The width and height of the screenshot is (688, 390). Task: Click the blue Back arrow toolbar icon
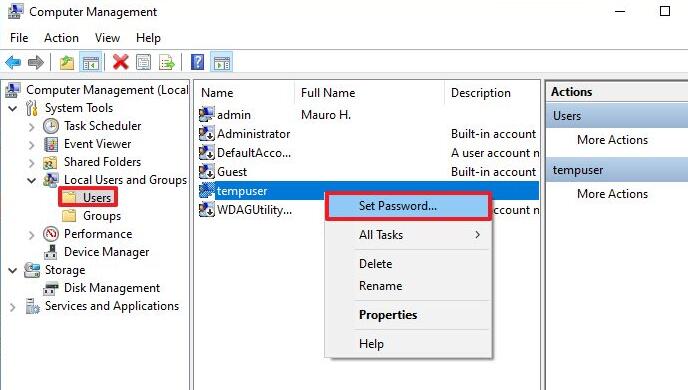point(13,63)
